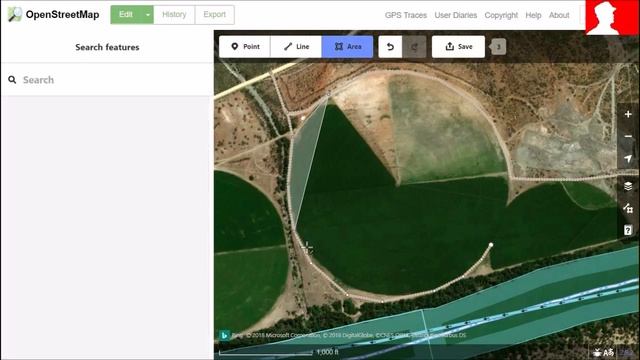Viewport: 640px width, 360px height.
Task: Save the map changes
Action: pyautogui.click(x=458, y=47)
